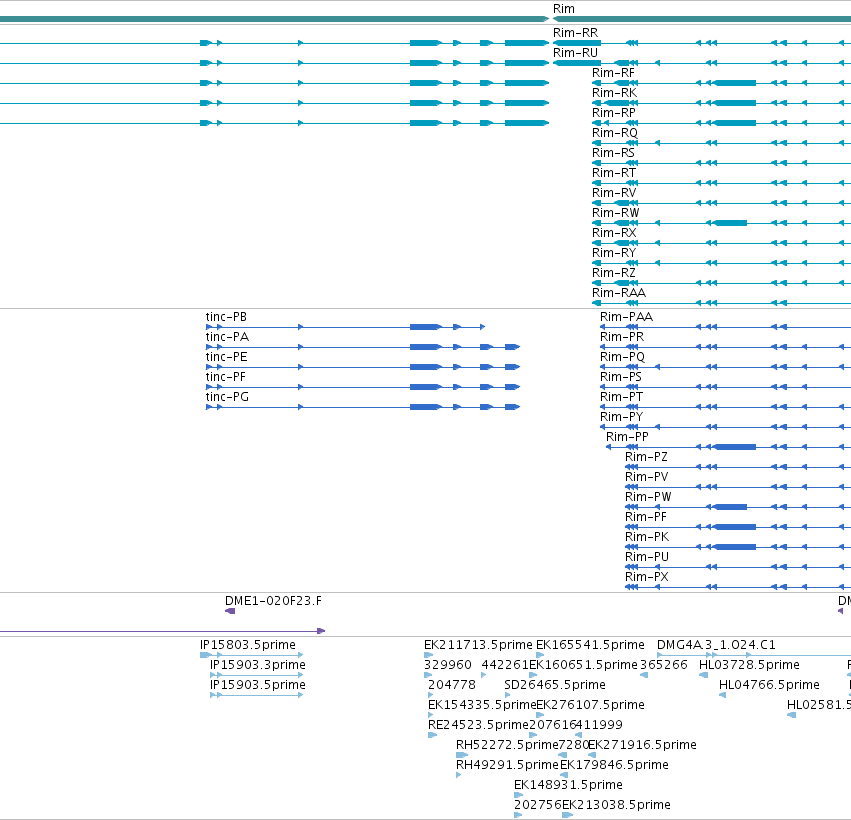
Task: Select the Rim gene label
Action: tap(563, 9)
